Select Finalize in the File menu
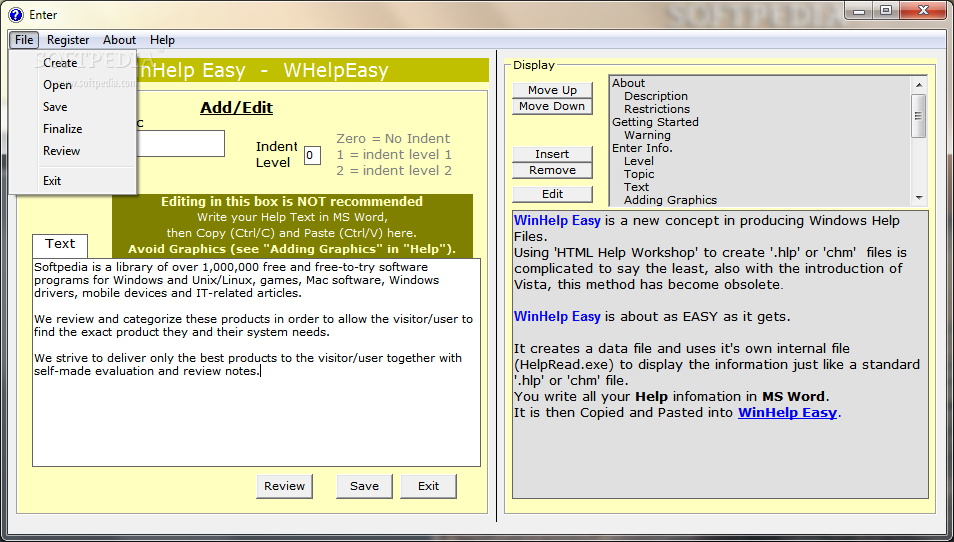954x542 pixels. pyautogui.click(x=72, y=128)
